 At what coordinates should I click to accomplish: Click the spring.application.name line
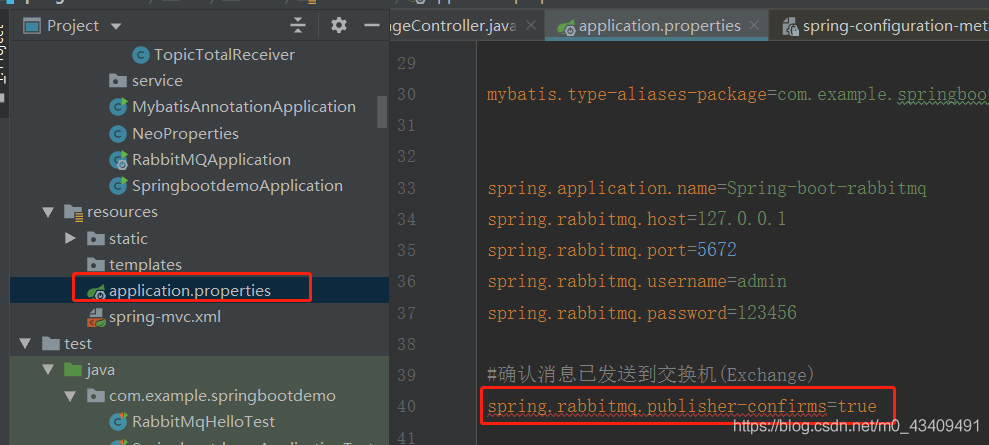tap(707, 188)
